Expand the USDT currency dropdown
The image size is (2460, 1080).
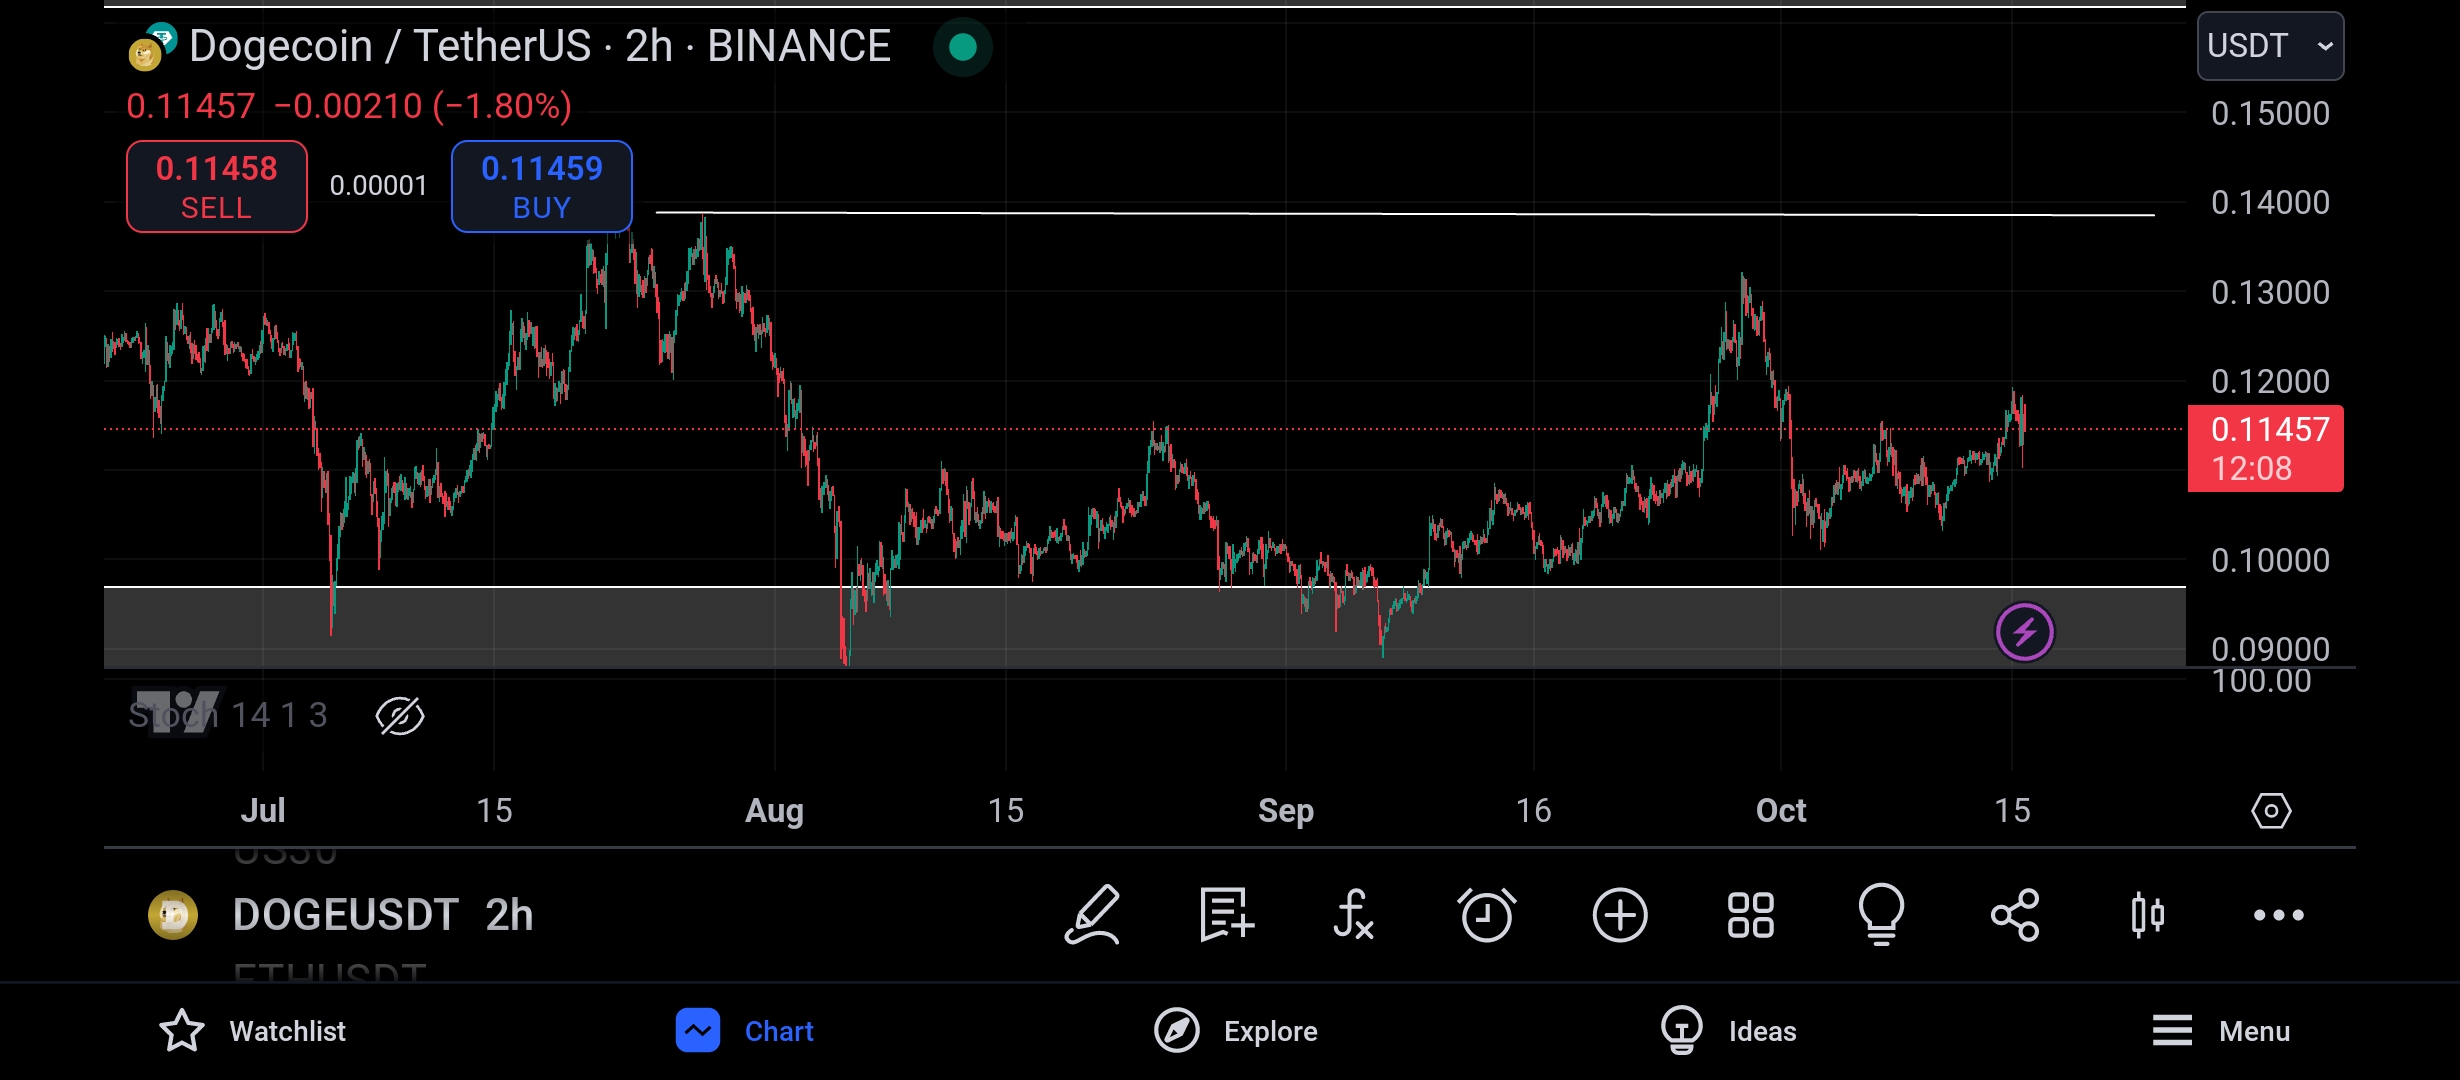point(2270,46)
